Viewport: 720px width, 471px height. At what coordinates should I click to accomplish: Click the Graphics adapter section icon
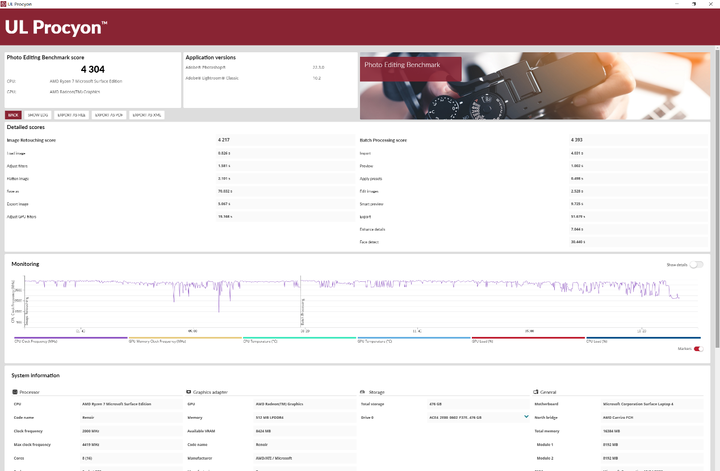(x=188, y=392)
